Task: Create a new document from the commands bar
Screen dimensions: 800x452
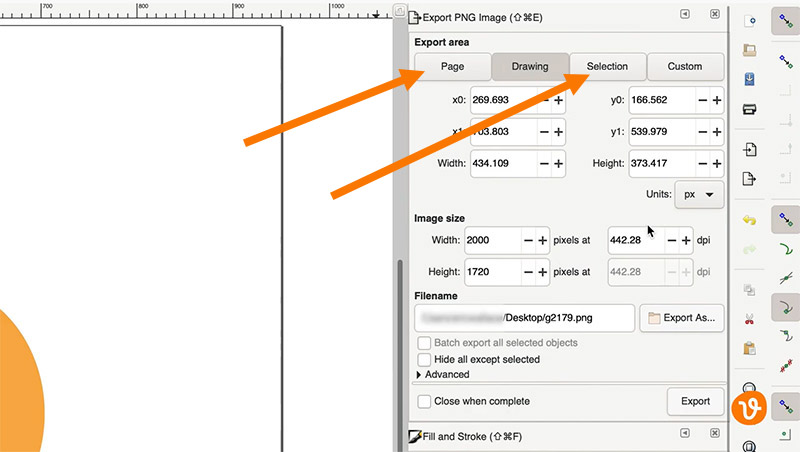Action: coord(749,21)
